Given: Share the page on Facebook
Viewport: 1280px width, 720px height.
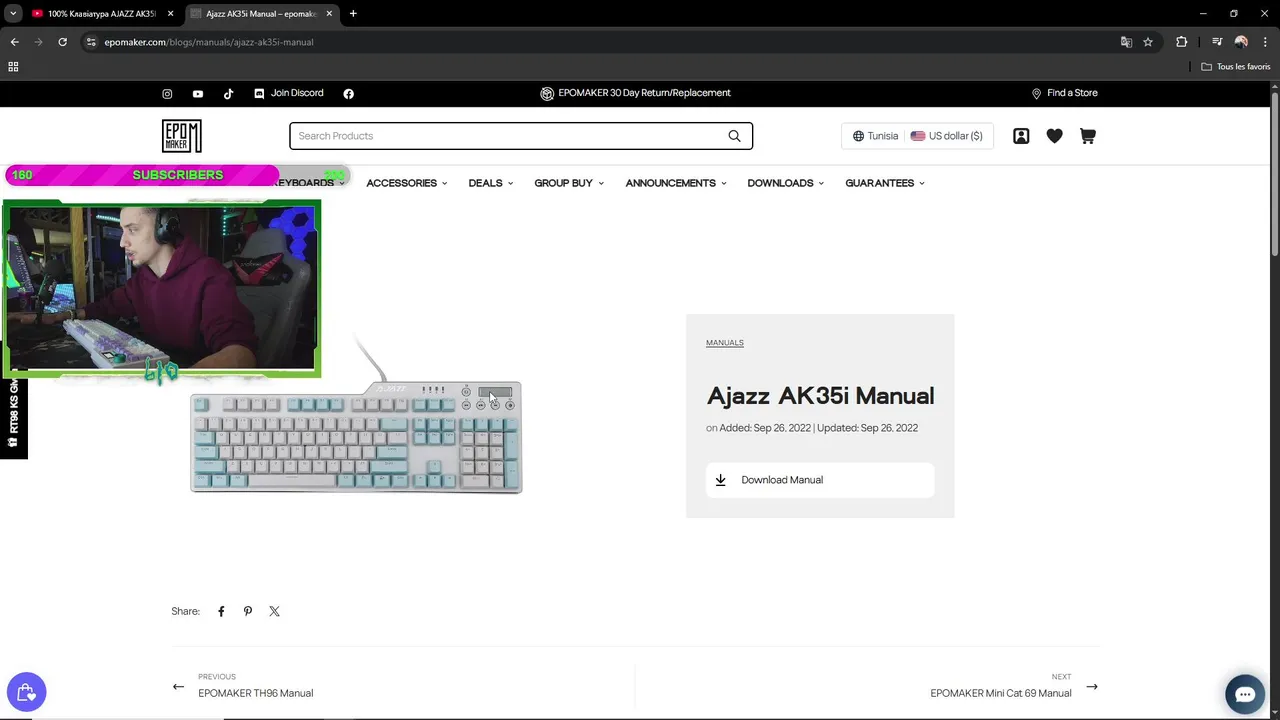Looking at the screenshot, I should point(221,611).
